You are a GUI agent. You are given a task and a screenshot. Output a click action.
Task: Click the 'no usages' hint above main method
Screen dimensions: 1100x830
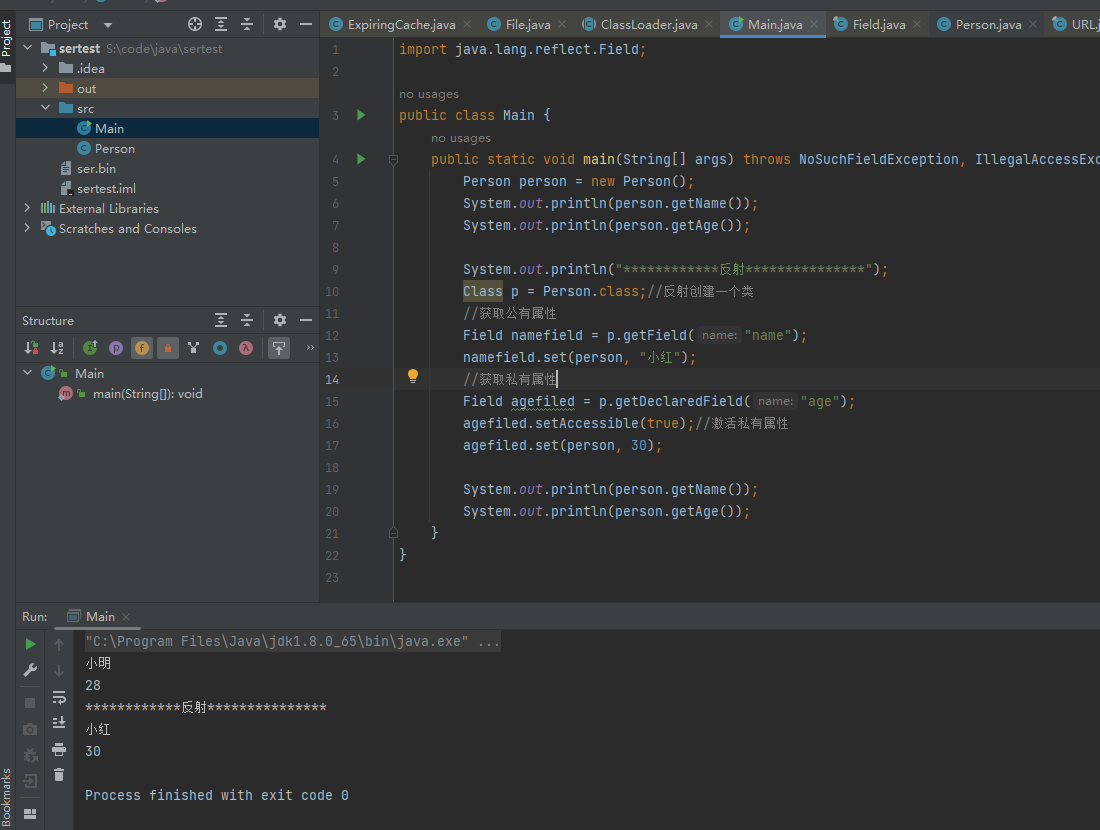click(461, 138)
